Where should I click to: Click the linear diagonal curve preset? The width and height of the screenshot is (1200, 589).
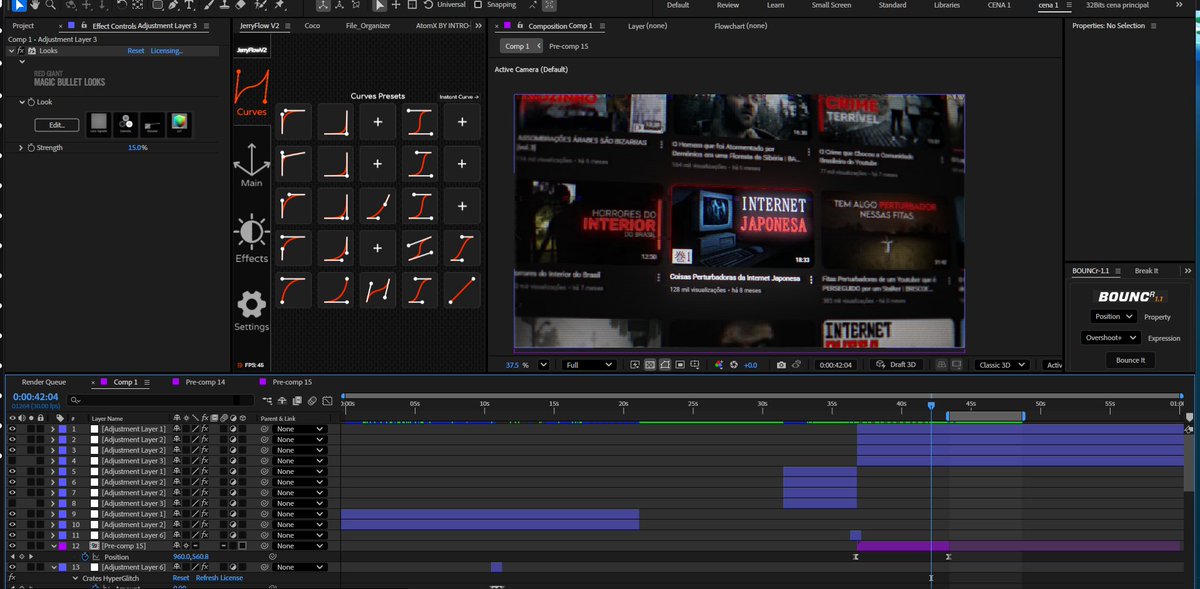pos(462,290)
